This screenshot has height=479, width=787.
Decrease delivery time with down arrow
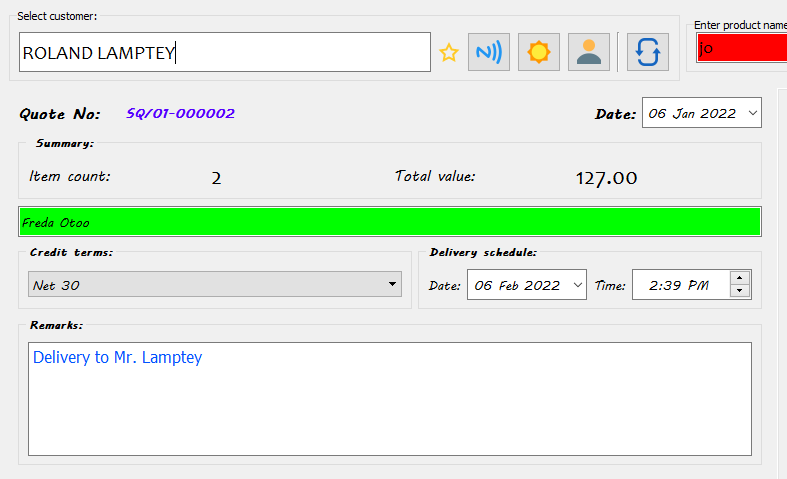741,291
